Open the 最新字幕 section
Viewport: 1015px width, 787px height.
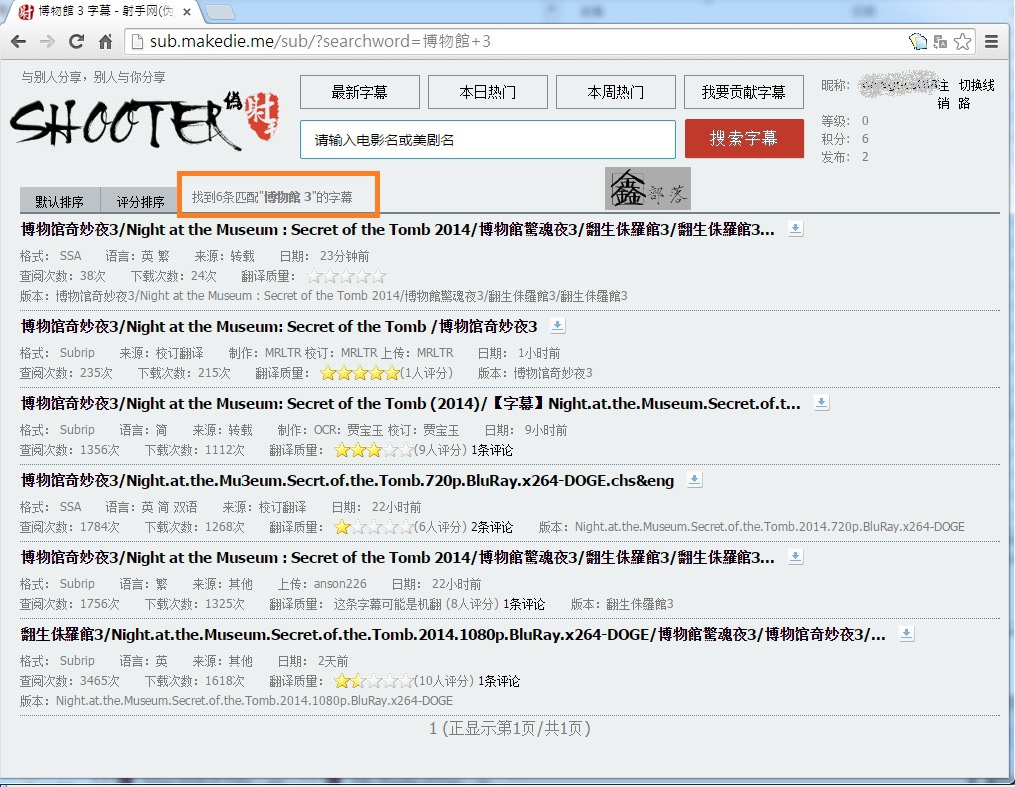[x=359, y=92]
